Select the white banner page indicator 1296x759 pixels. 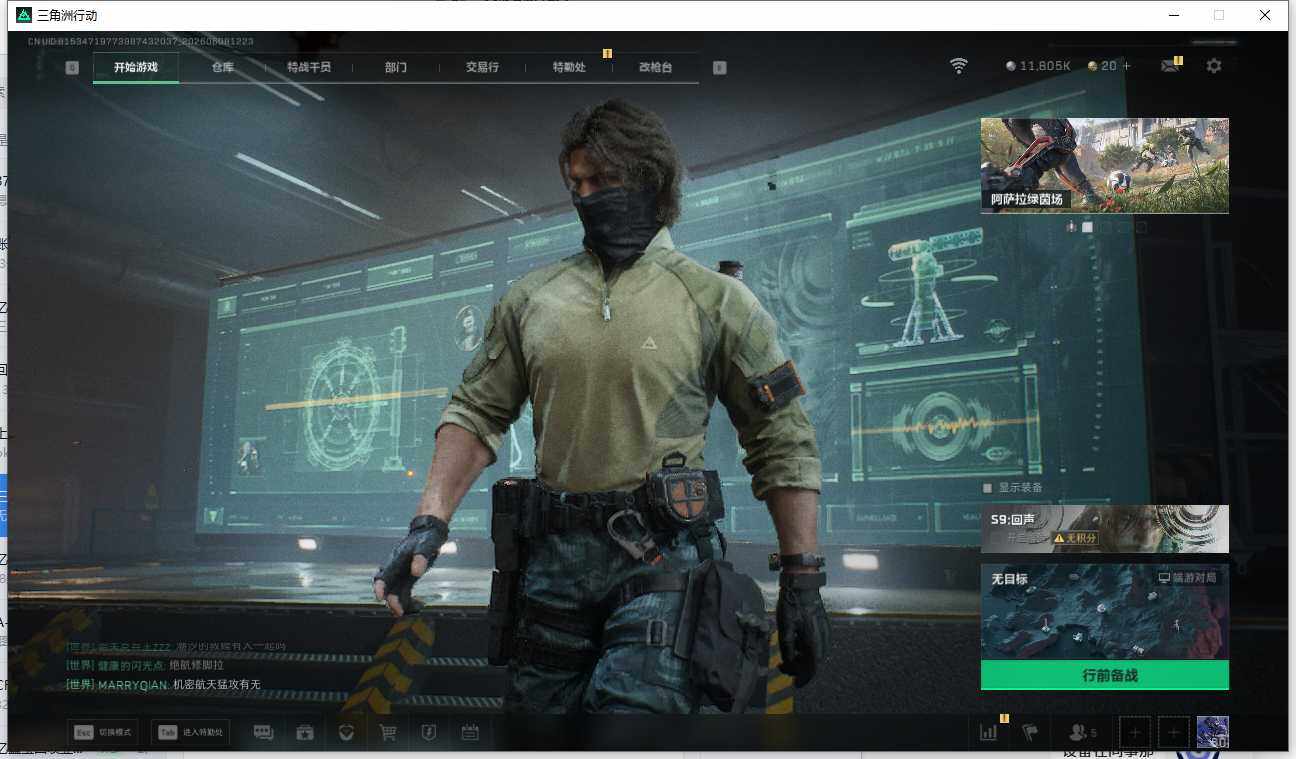[x=1088, y=227]
